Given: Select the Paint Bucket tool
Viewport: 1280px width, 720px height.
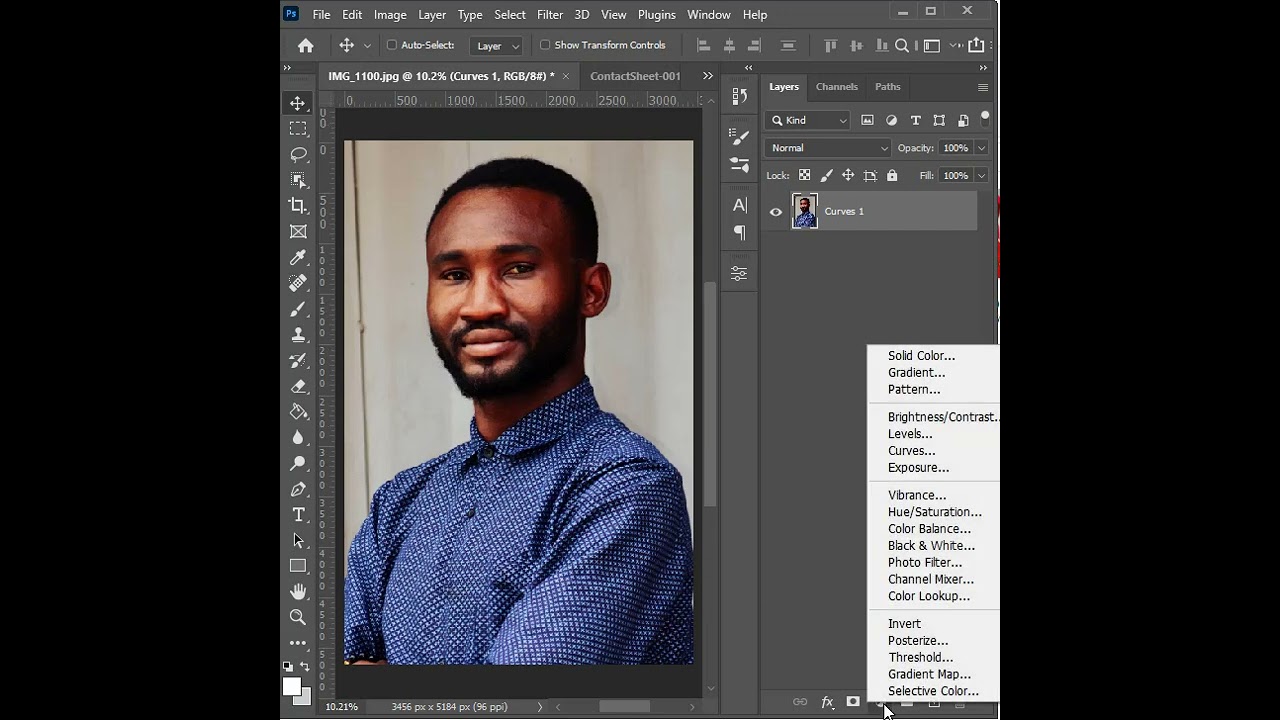Looking at the screenshot, I should [x=298, y=411].
